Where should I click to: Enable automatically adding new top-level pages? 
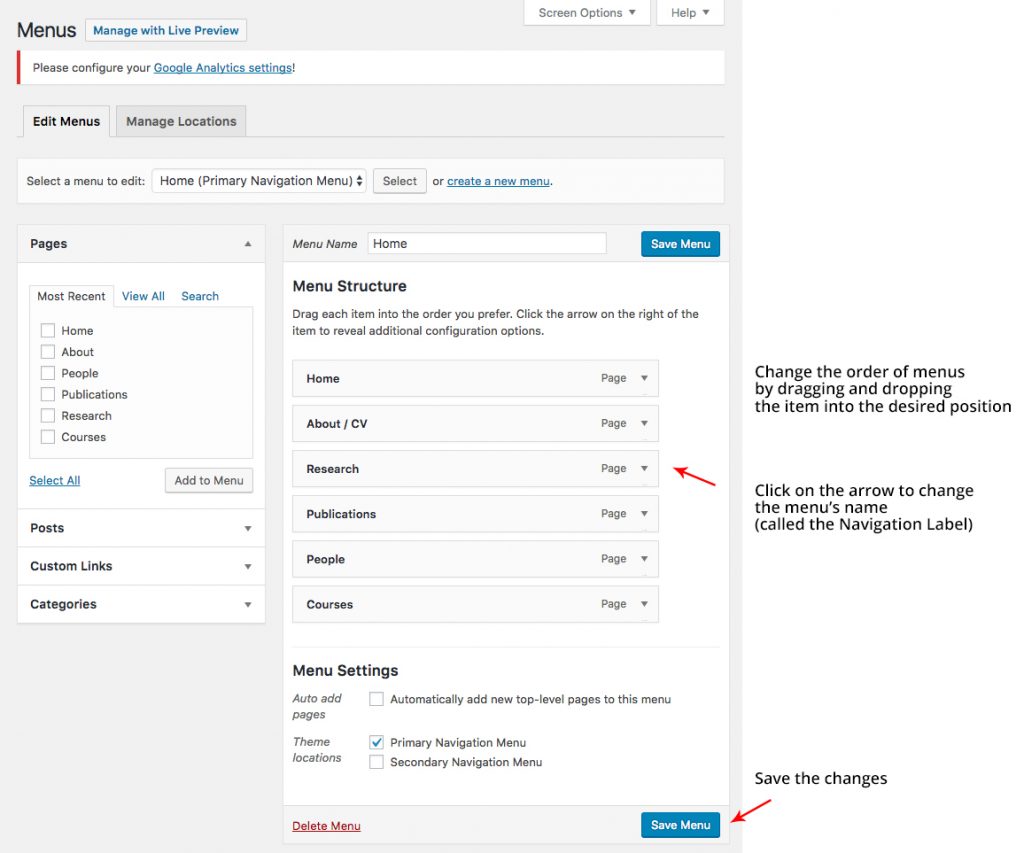[377, 699]
